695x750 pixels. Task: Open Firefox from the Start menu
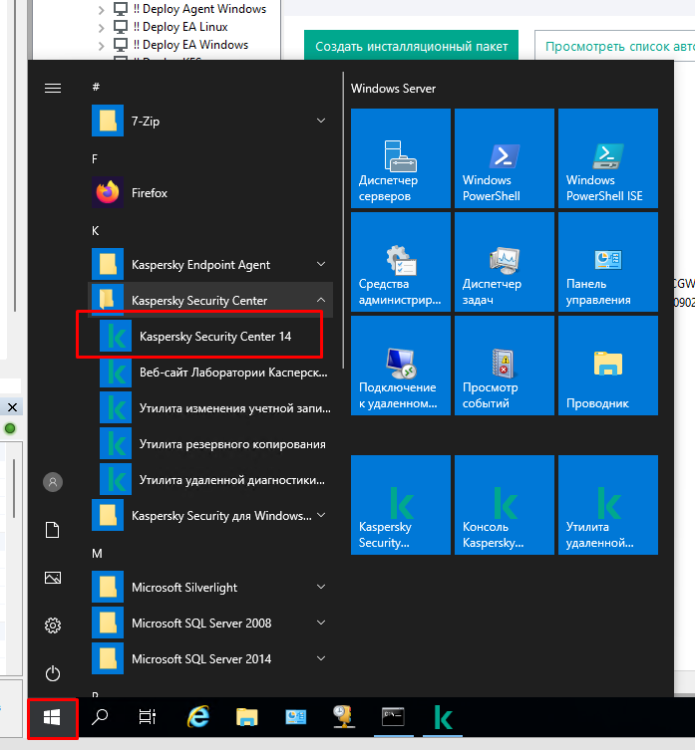click(210, 193)
